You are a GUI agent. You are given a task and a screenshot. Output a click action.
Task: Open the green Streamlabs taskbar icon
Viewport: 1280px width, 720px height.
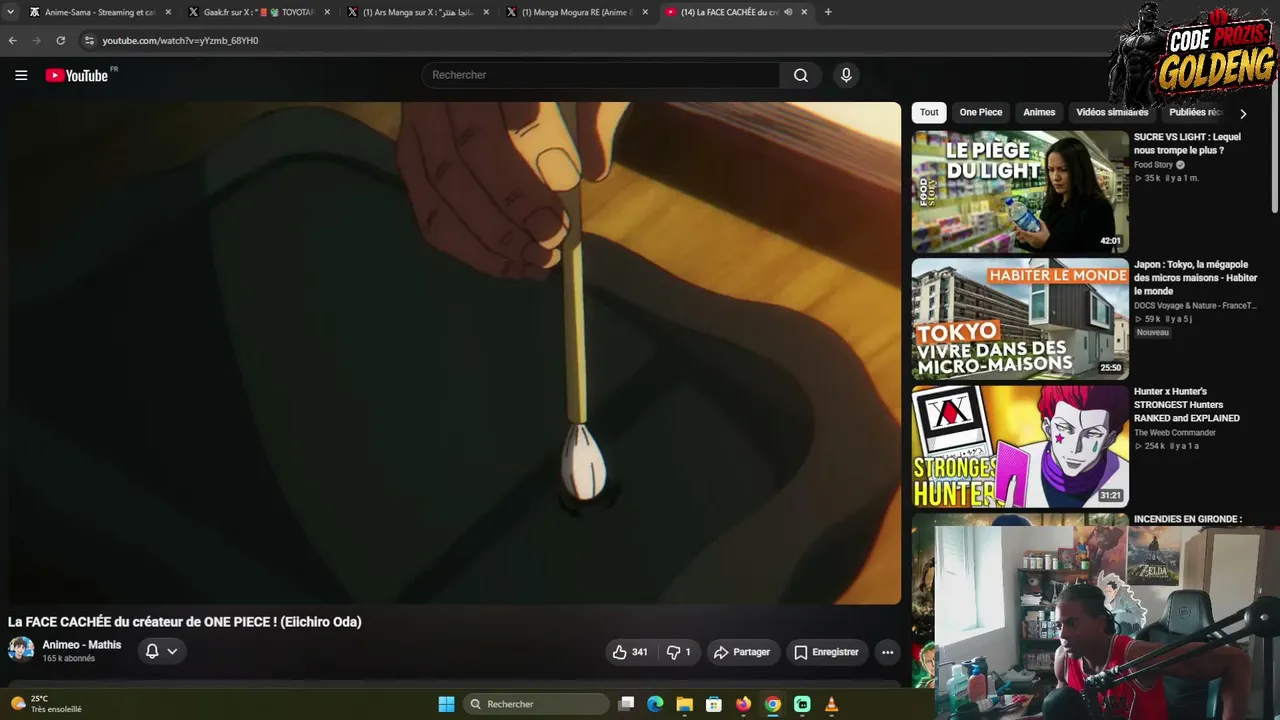pos(802,704)
